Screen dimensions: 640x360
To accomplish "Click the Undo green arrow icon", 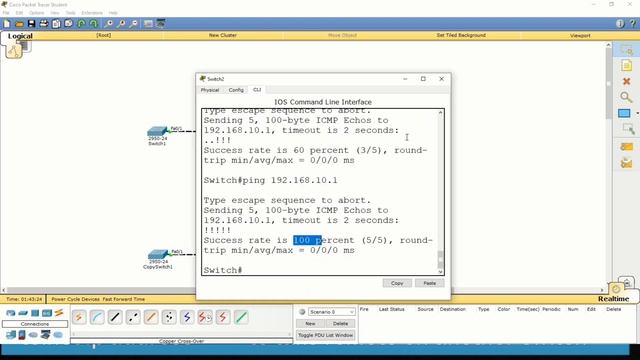I will [x=81, y=24].
